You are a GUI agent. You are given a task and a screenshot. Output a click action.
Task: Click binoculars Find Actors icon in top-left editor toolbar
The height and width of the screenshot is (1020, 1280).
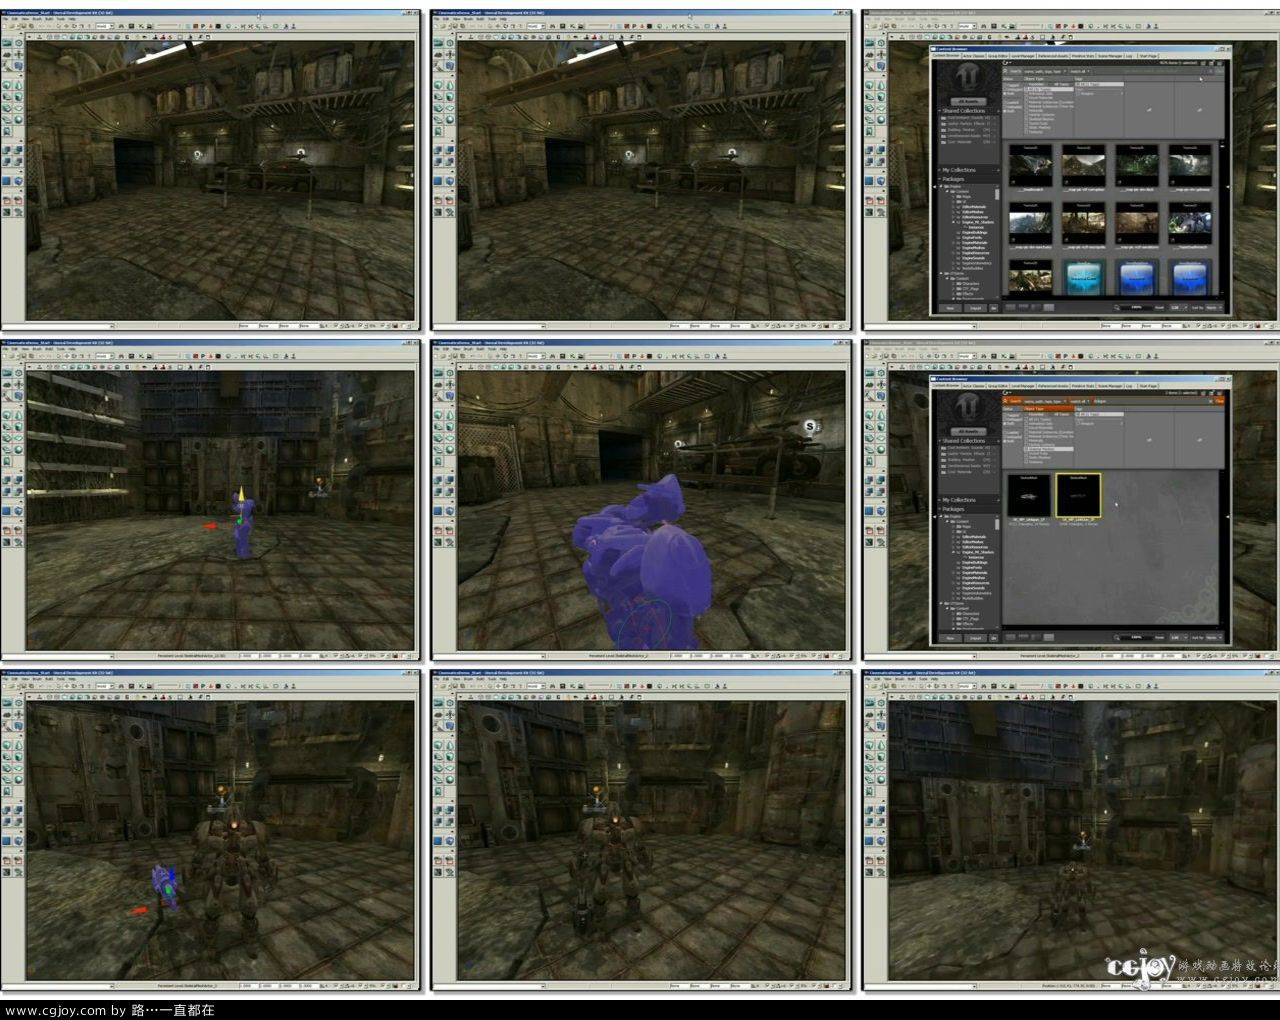pos(121,26)
